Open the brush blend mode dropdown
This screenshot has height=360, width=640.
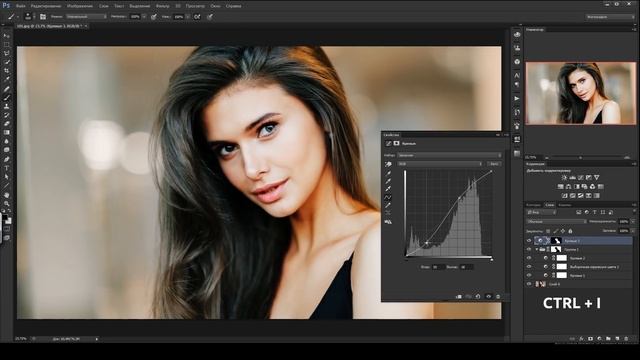[x=86, y=17]
